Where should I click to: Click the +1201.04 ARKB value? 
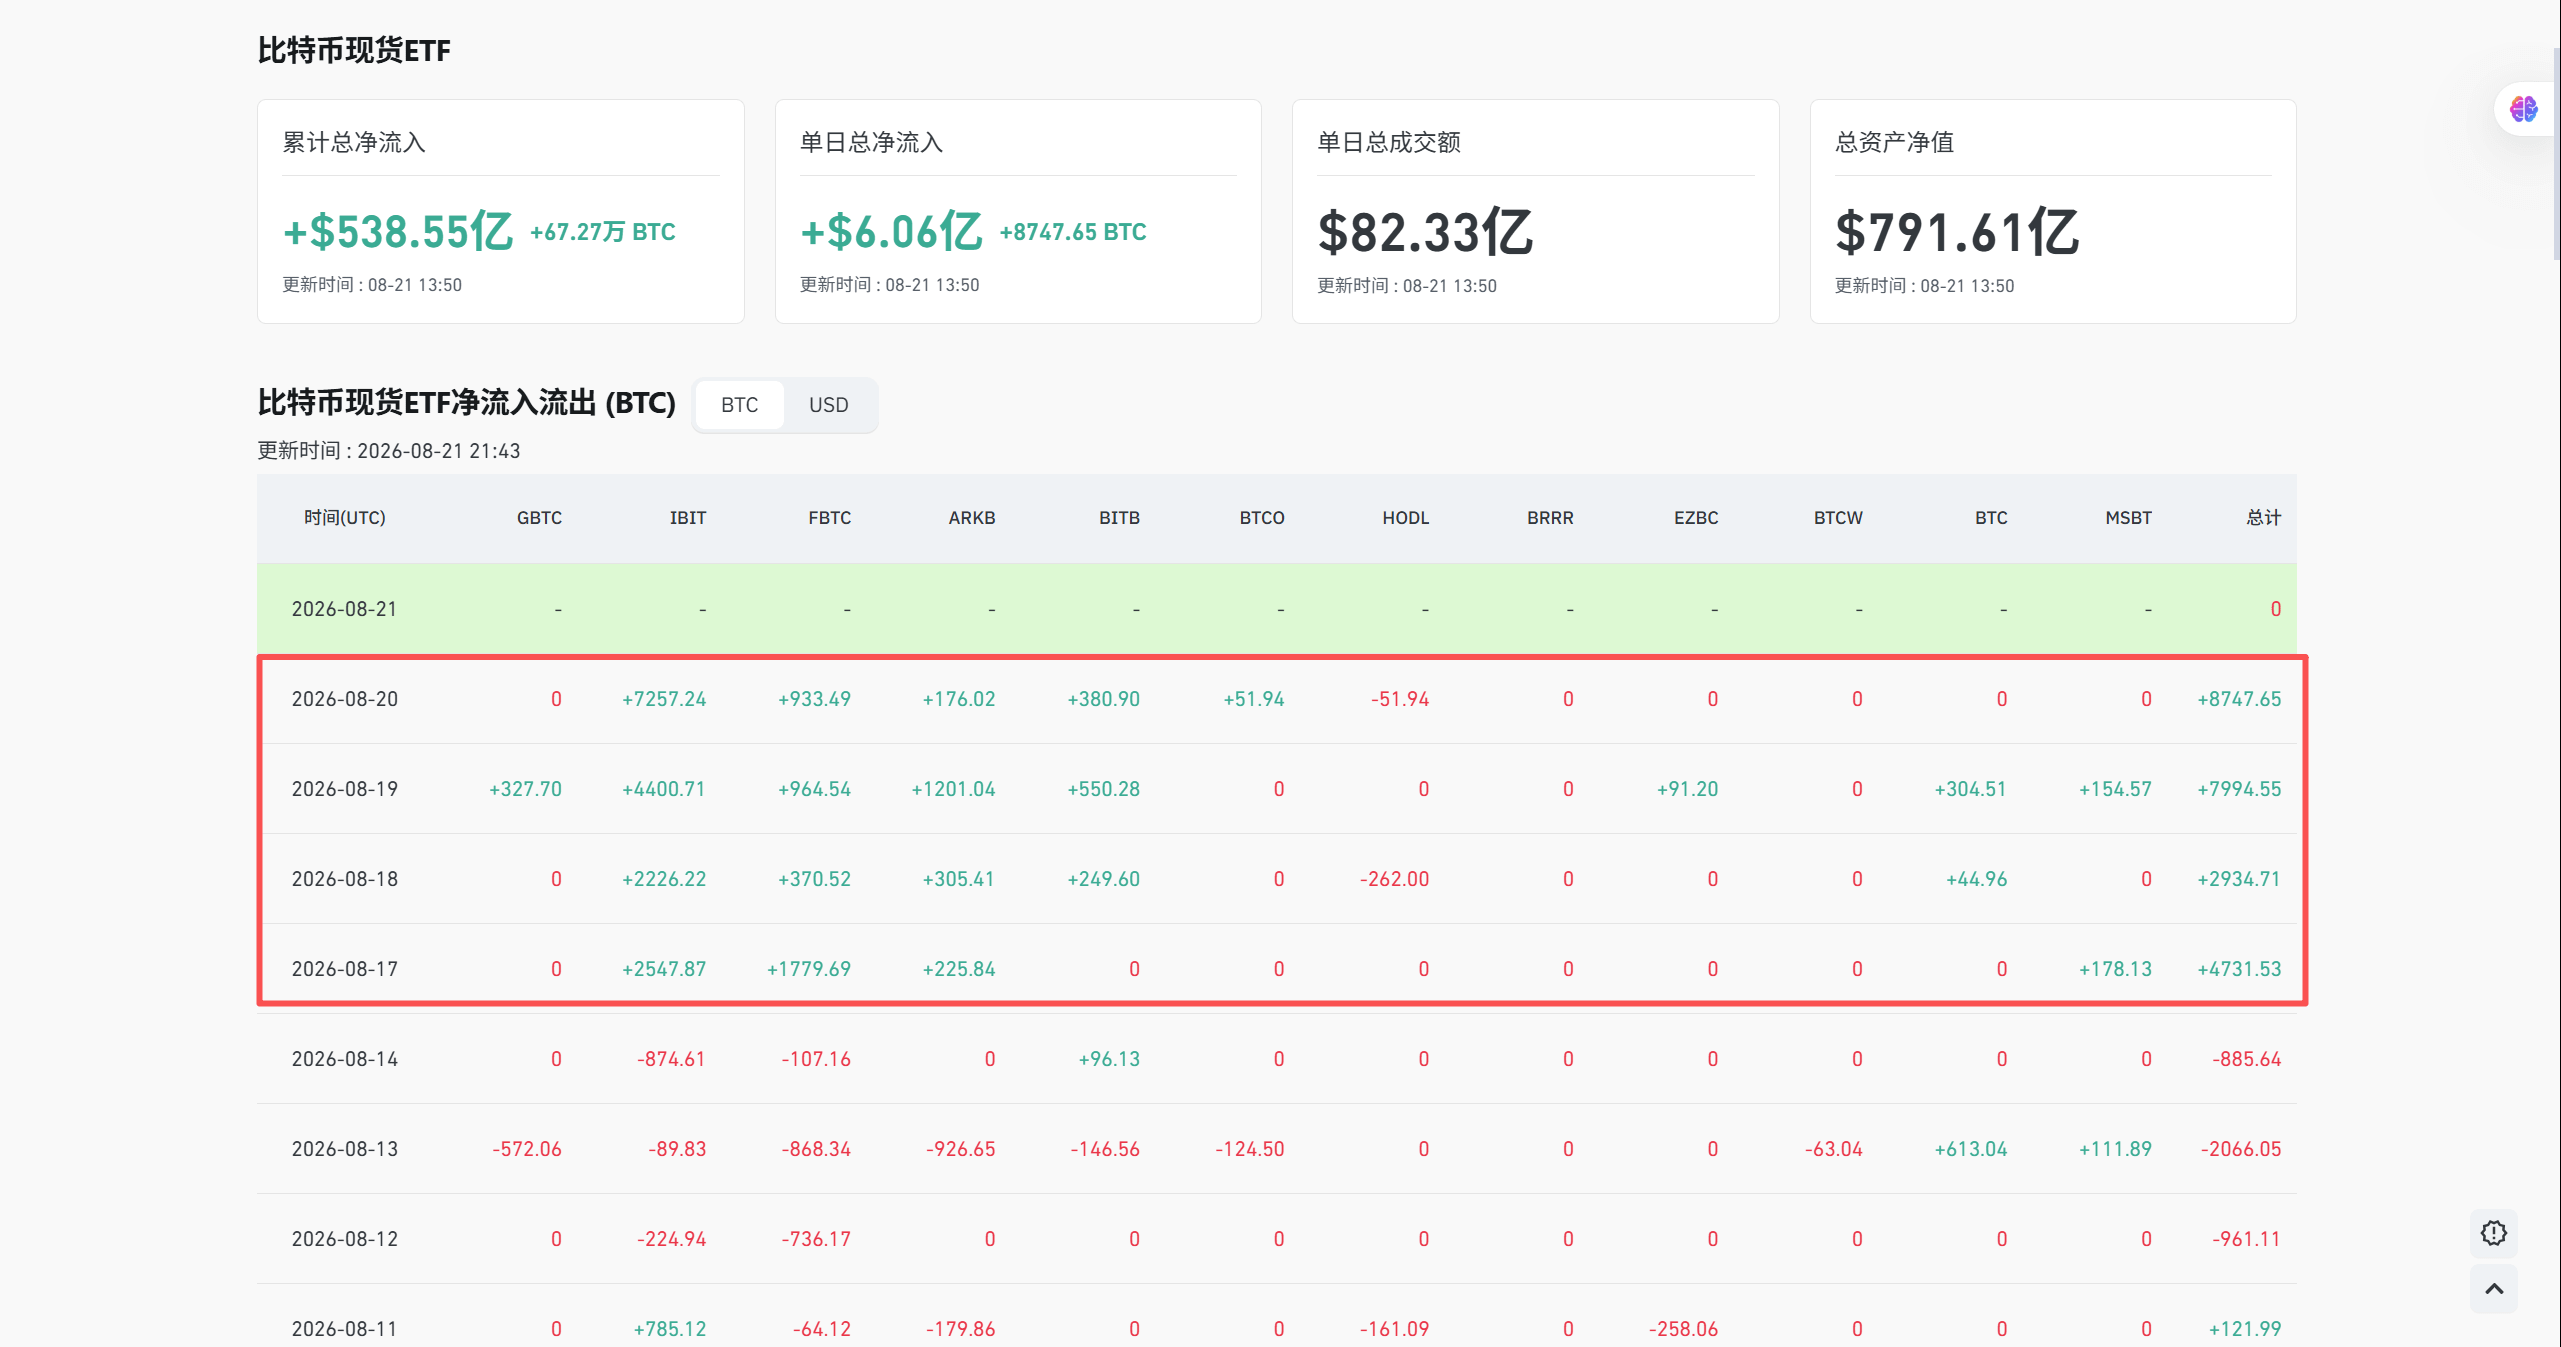[953, 789]
